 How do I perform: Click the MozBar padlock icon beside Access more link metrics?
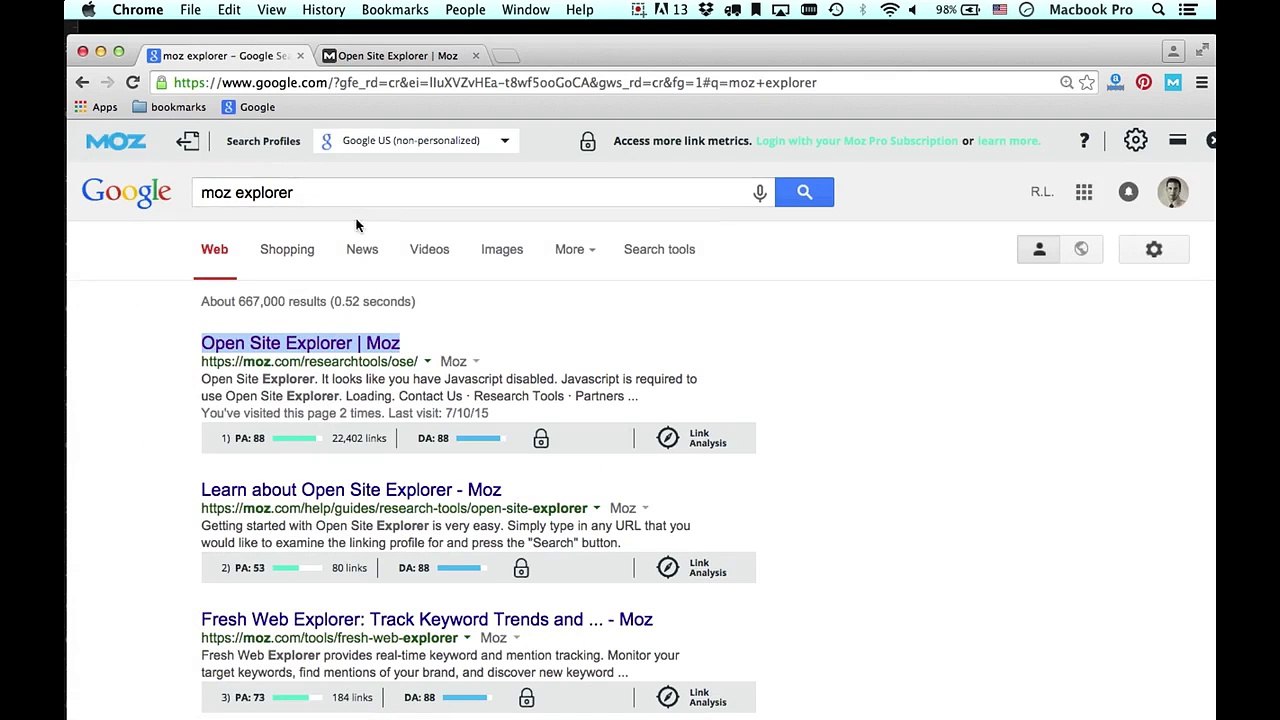[588, 141]
